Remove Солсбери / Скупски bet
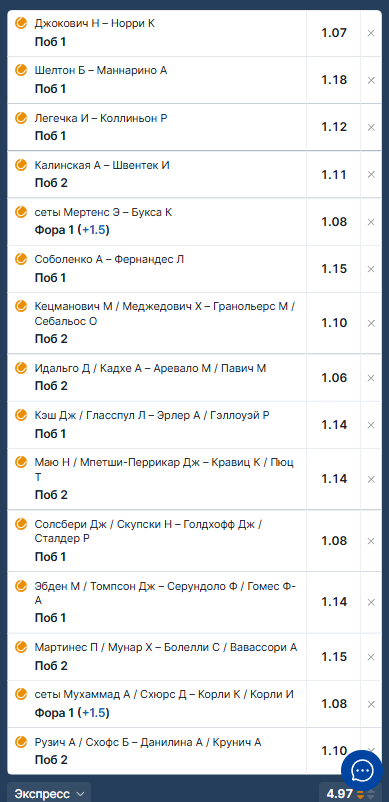 (x=371, y=541)
